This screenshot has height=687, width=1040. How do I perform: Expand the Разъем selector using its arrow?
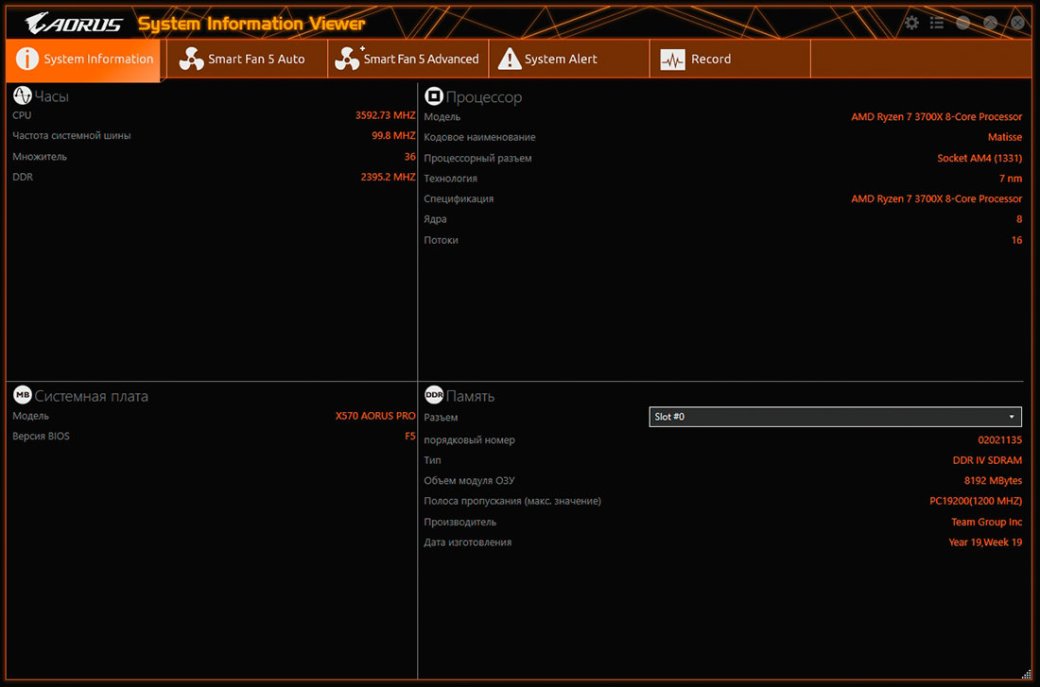1011,417
